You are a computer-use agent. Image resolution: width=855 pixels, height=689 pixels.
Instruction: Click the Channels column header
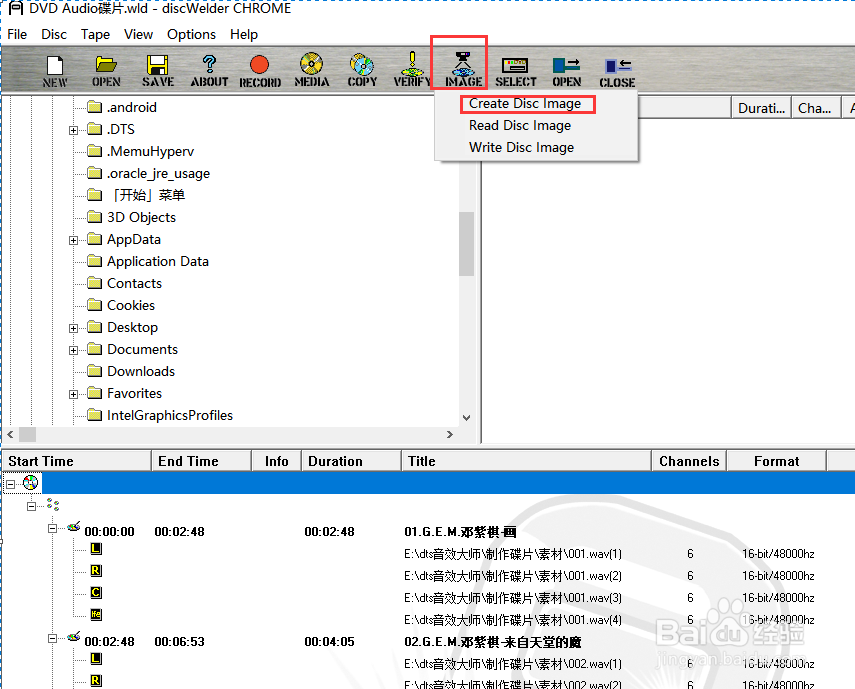689,461
